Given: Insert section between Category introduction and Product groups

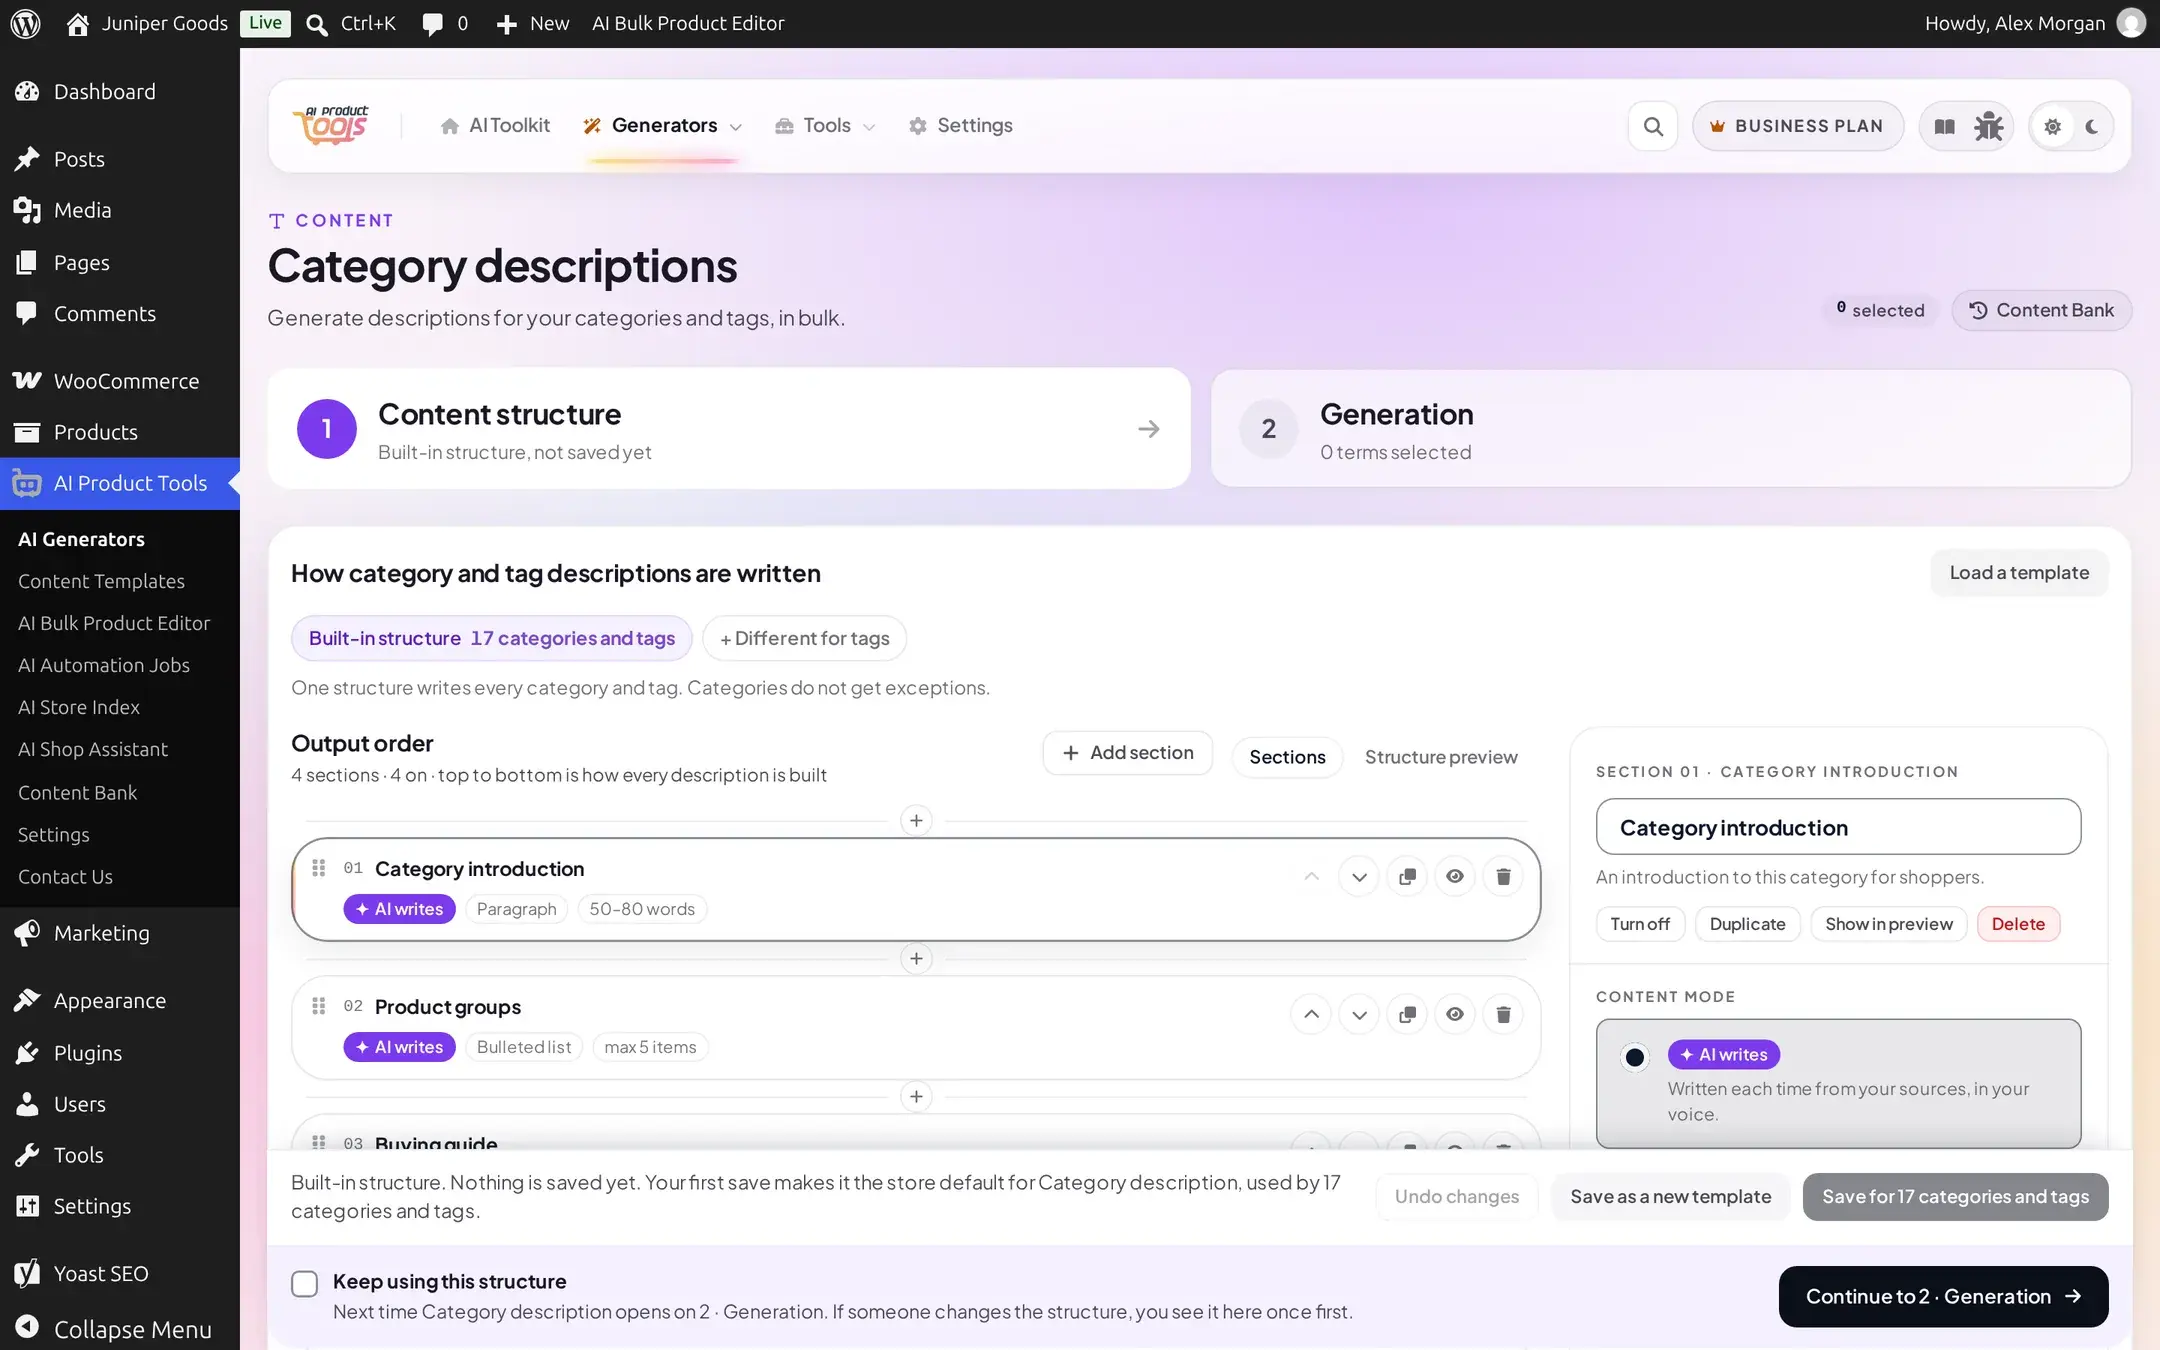Looking at the screenshot, I should [x=916, y=958].
